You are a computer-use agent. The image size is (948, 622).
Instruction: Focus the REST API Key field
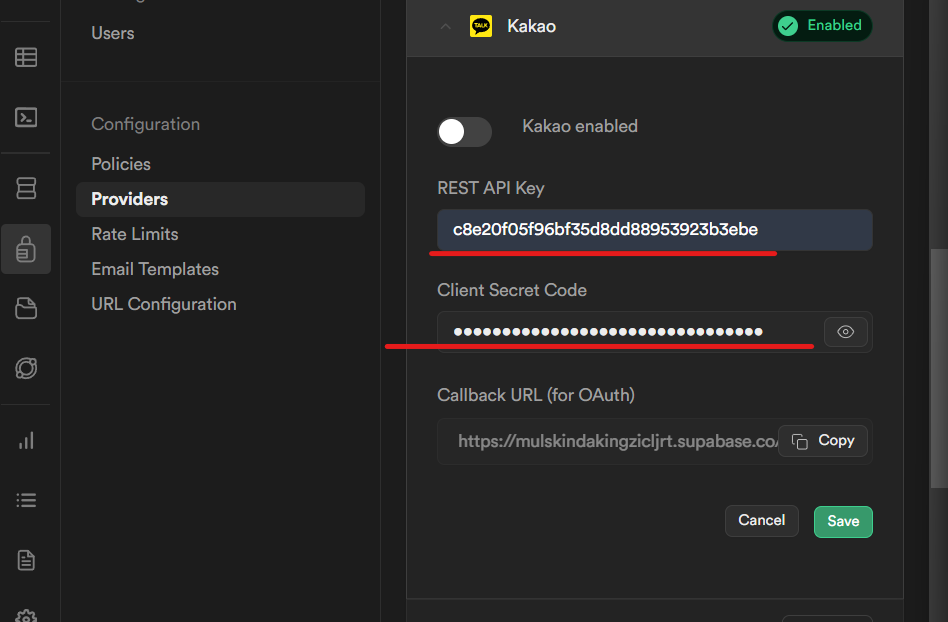[x=655, y=230]
